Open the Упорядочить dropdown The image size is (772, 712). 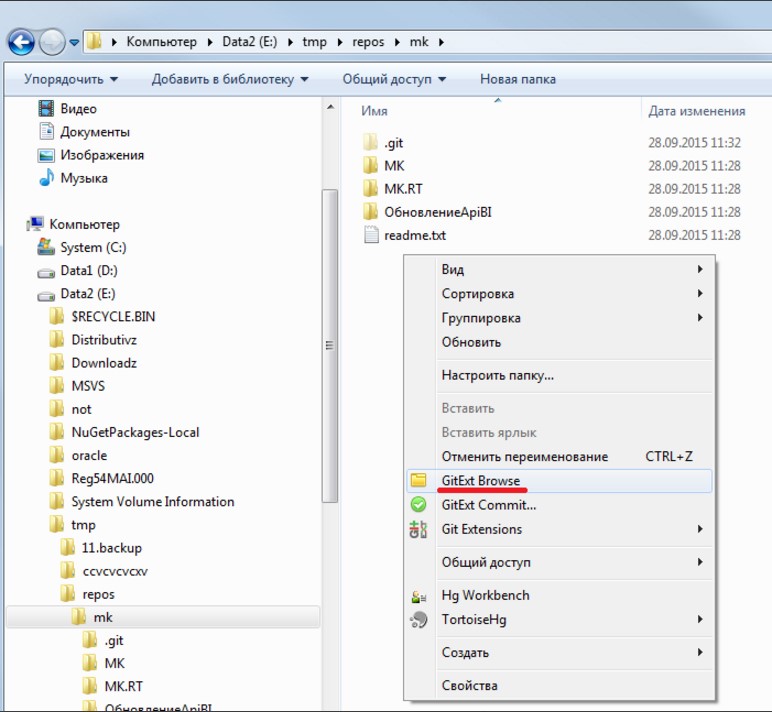pos(70,79)
